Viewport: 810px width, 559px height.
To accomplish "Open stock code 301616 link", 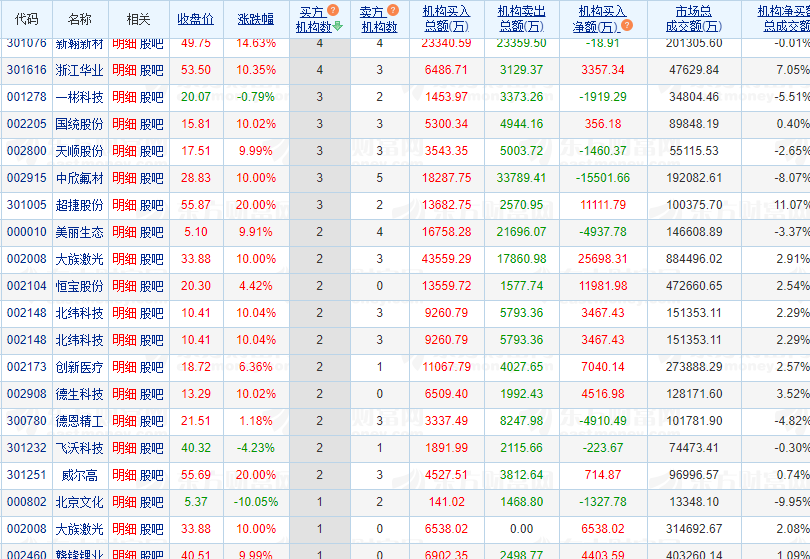I will click(x=27, y=70).
